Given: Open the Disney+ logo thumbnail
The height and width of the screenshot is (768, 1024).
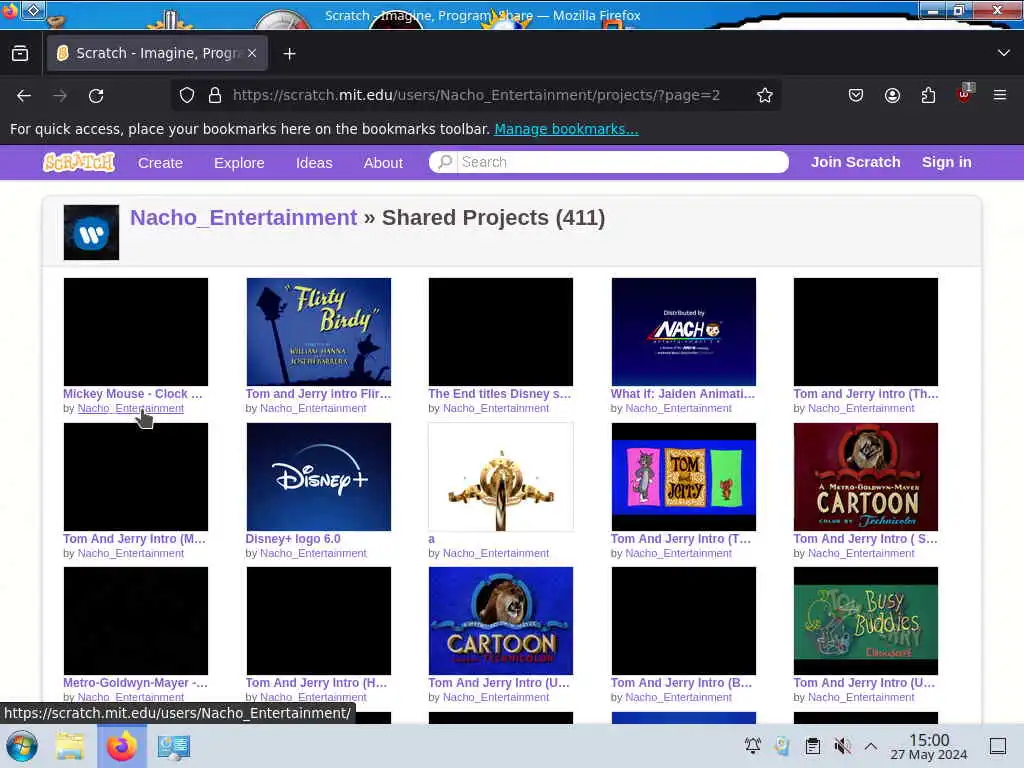Looking at the screenshot, I should coord(319,477).
